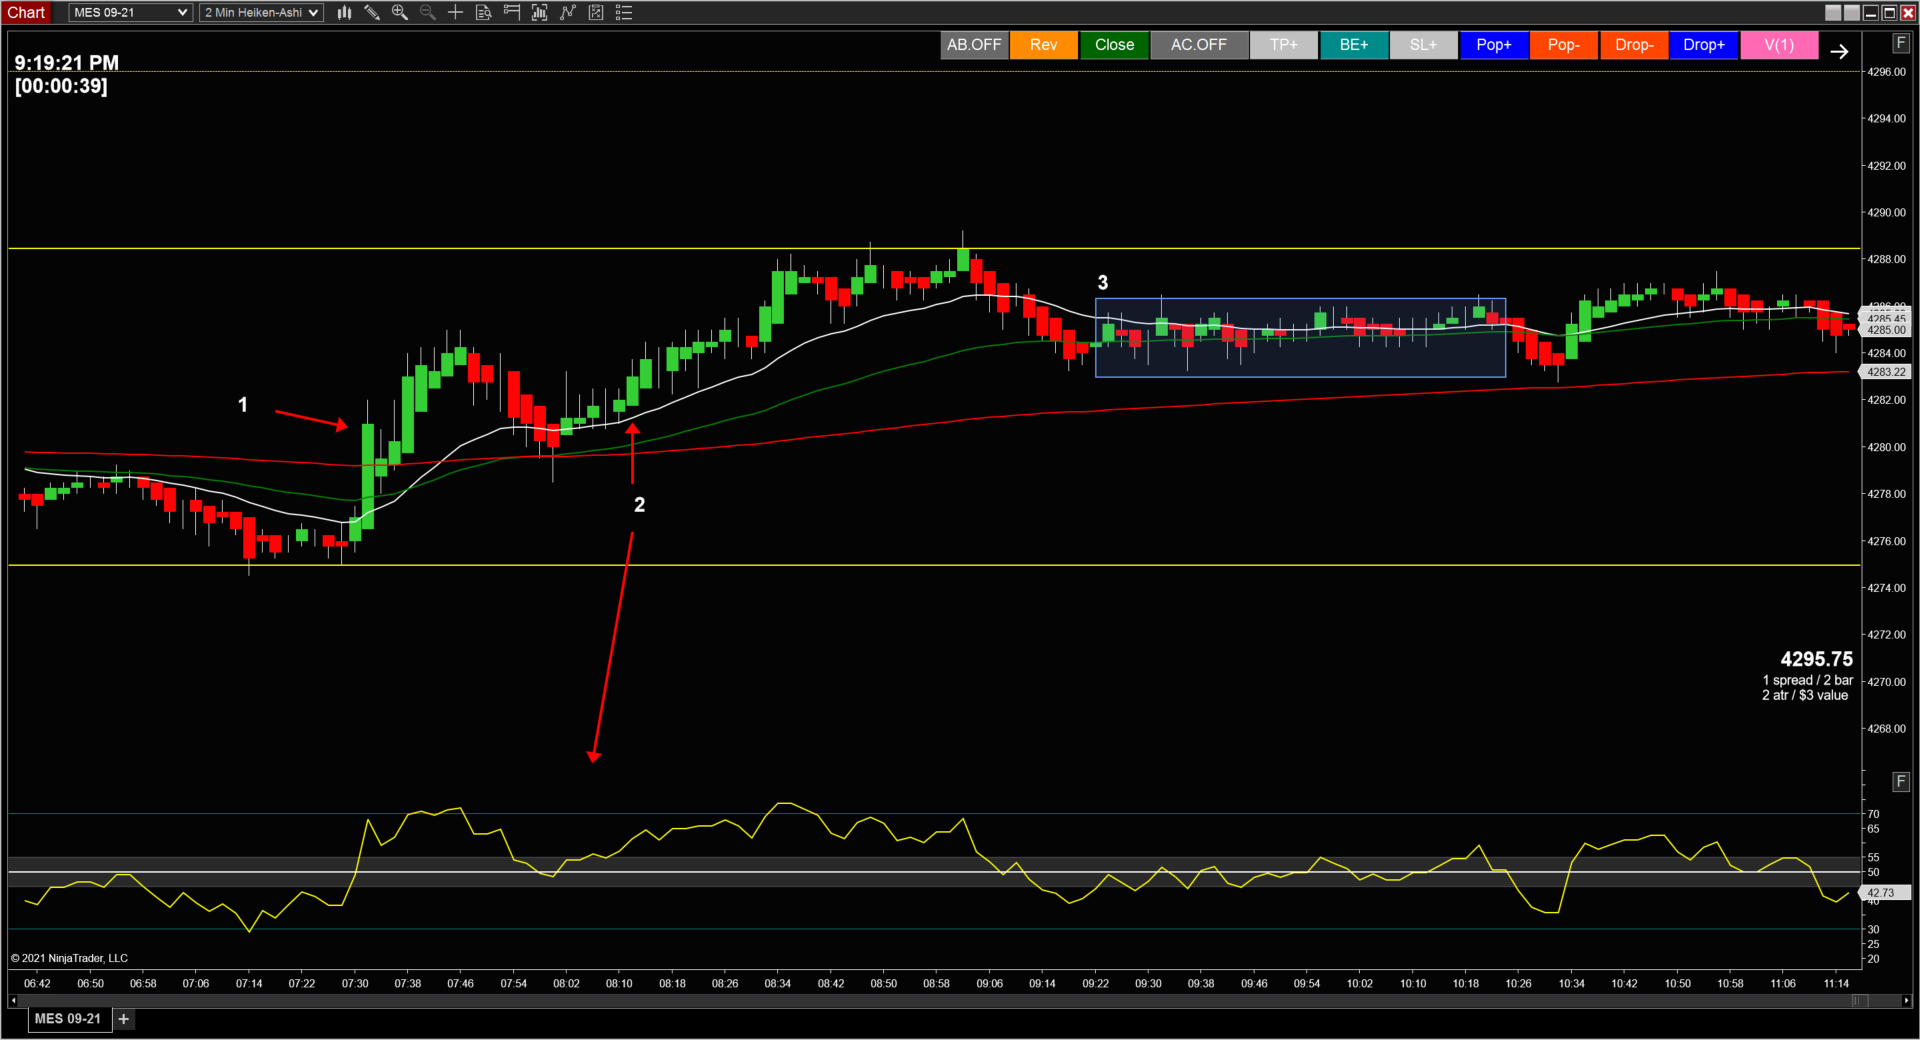Open the MES 09-21 instrument dropdown
The image size is (1920, 1040).
point(130,13)
